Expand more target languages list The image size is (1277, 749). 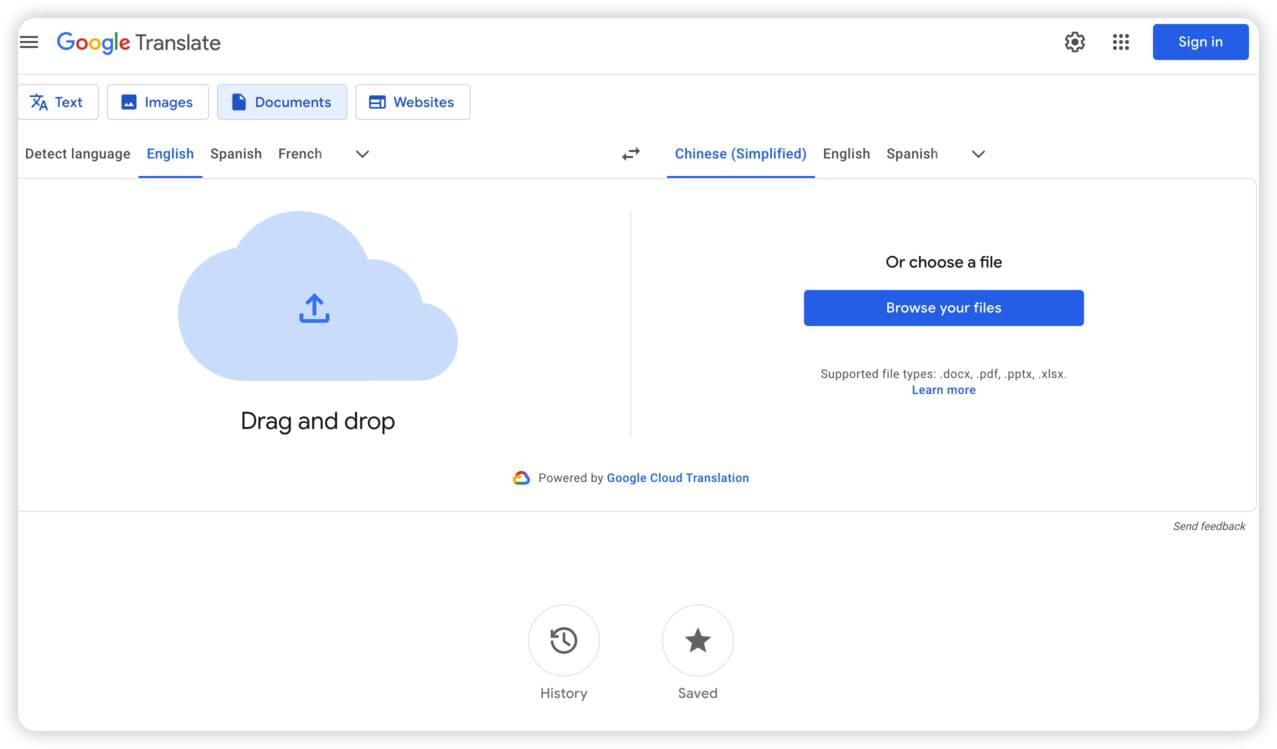click(x=979, y=154)
